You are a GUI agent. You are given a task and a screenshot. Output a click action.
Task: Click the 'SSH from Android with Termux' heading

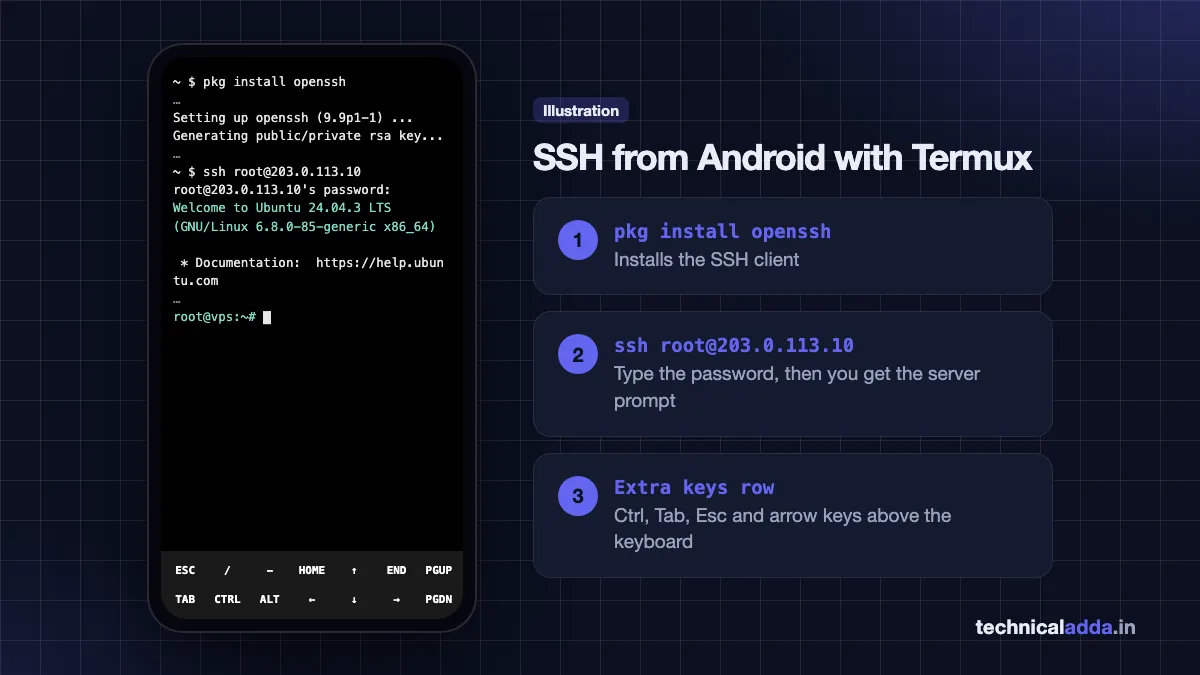click(782, 158)
